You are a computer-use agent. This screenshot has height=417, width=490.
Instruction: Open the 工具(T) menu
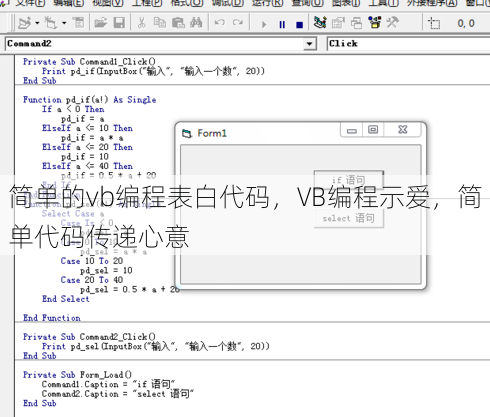384,3
